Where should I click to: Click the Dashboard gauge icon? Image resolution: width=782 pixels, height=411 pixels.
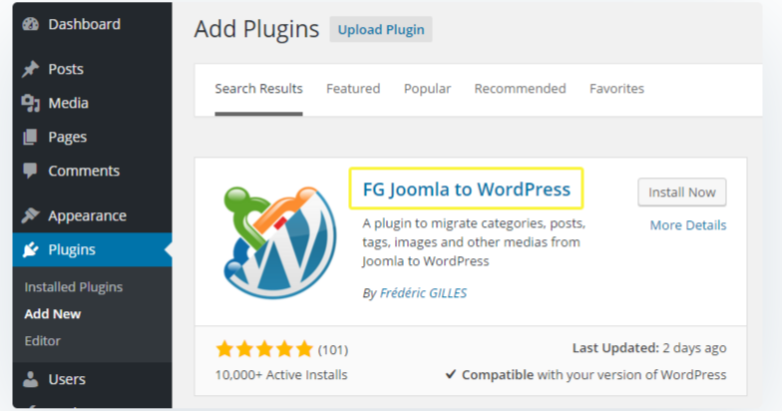30,24
